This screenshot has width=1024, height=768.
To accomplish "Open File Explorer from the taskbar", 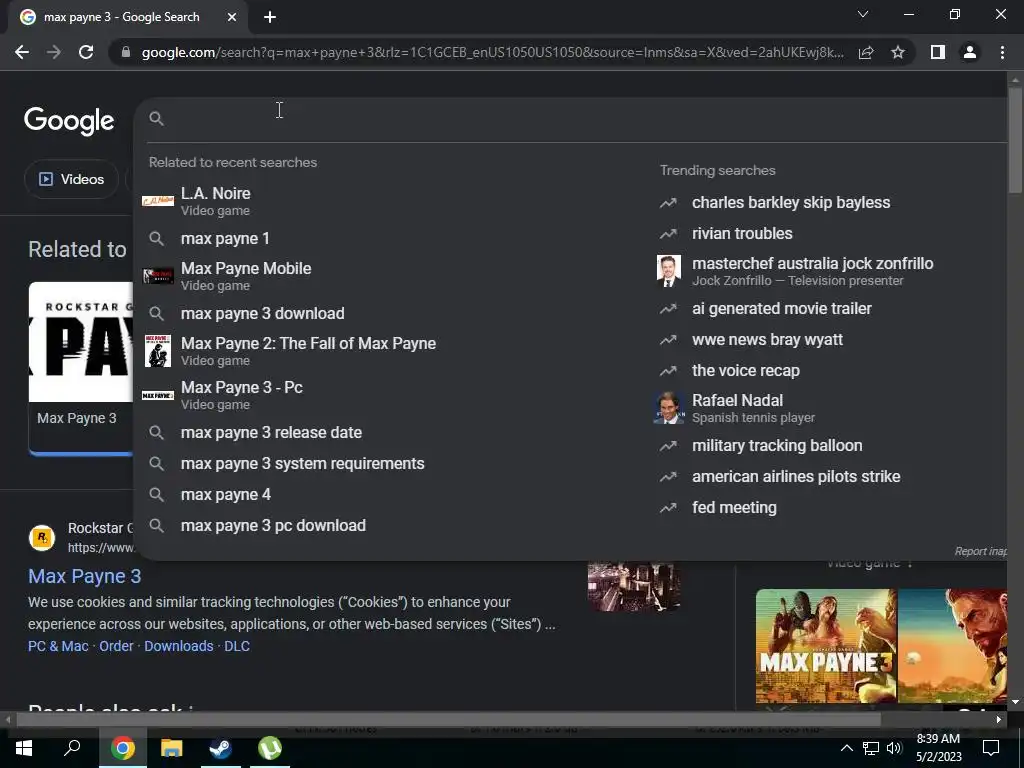I will [171, 748].
